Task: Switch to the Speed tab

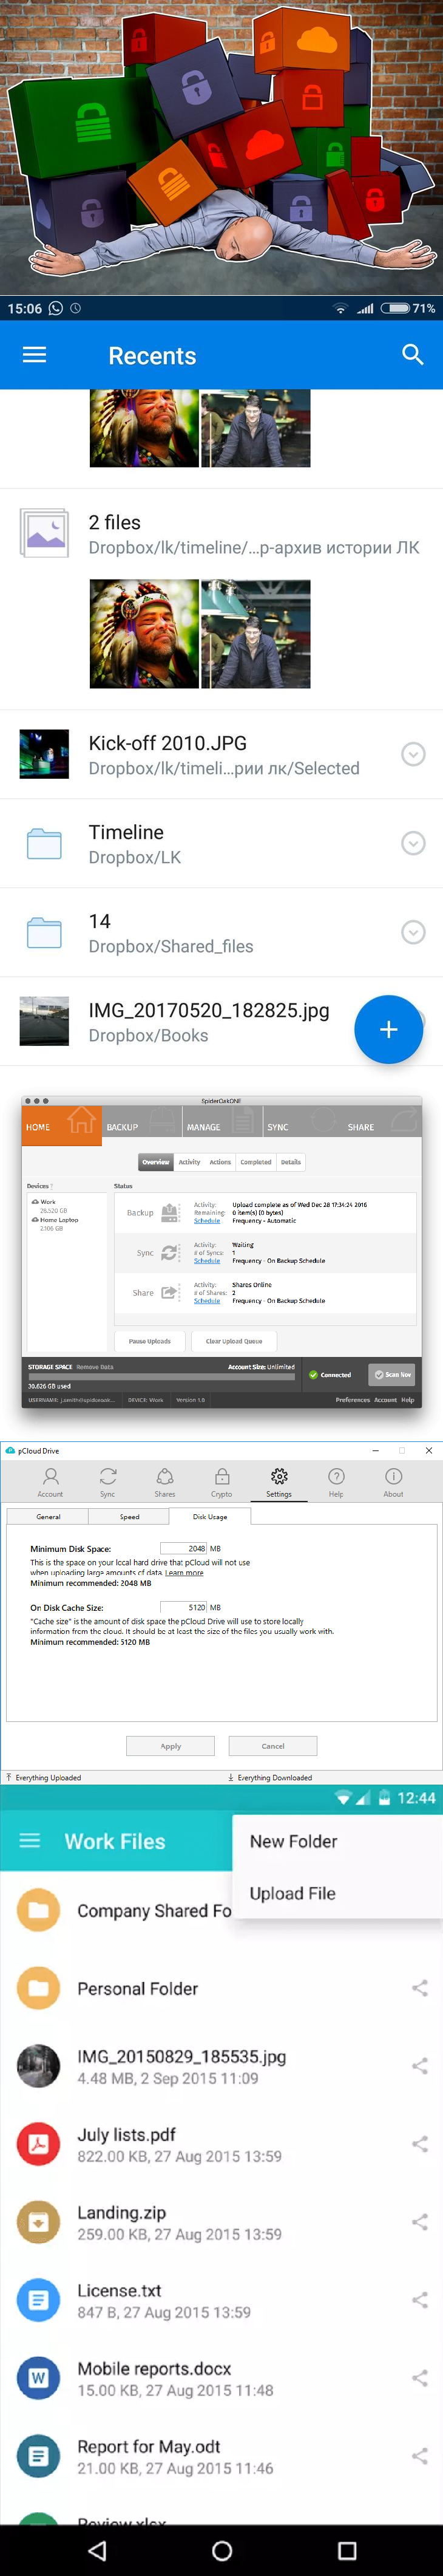Action: tap(130, 1517)
